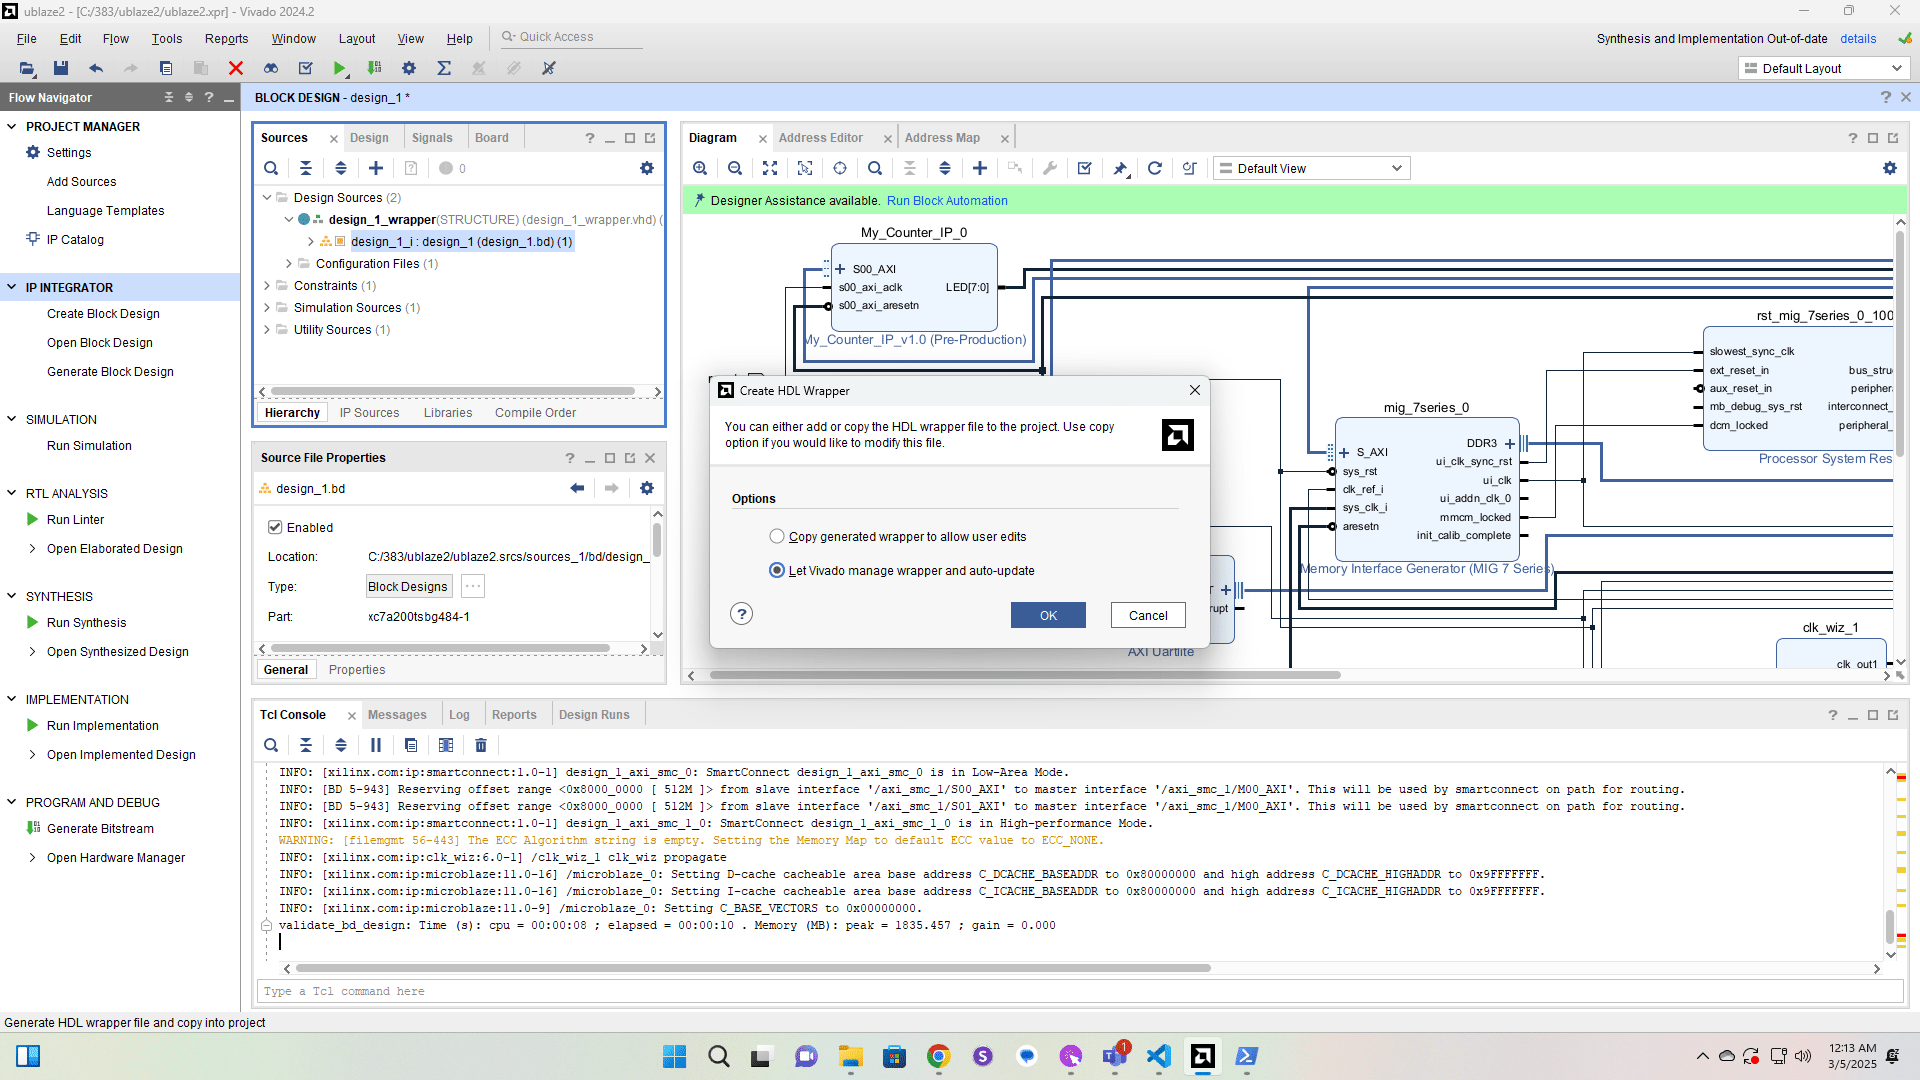Expand the Constraints folder in Sources
The image size is (1920, 1080).
tap(267, 286)
